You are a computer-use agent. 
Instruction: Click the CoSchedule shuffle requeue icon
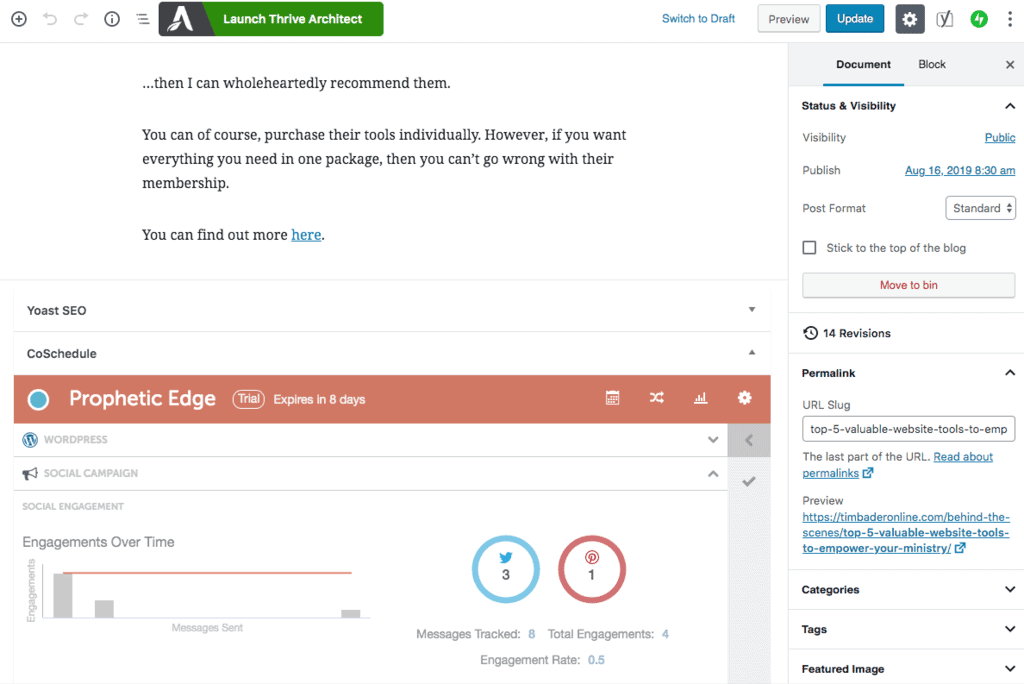(656, 398)
